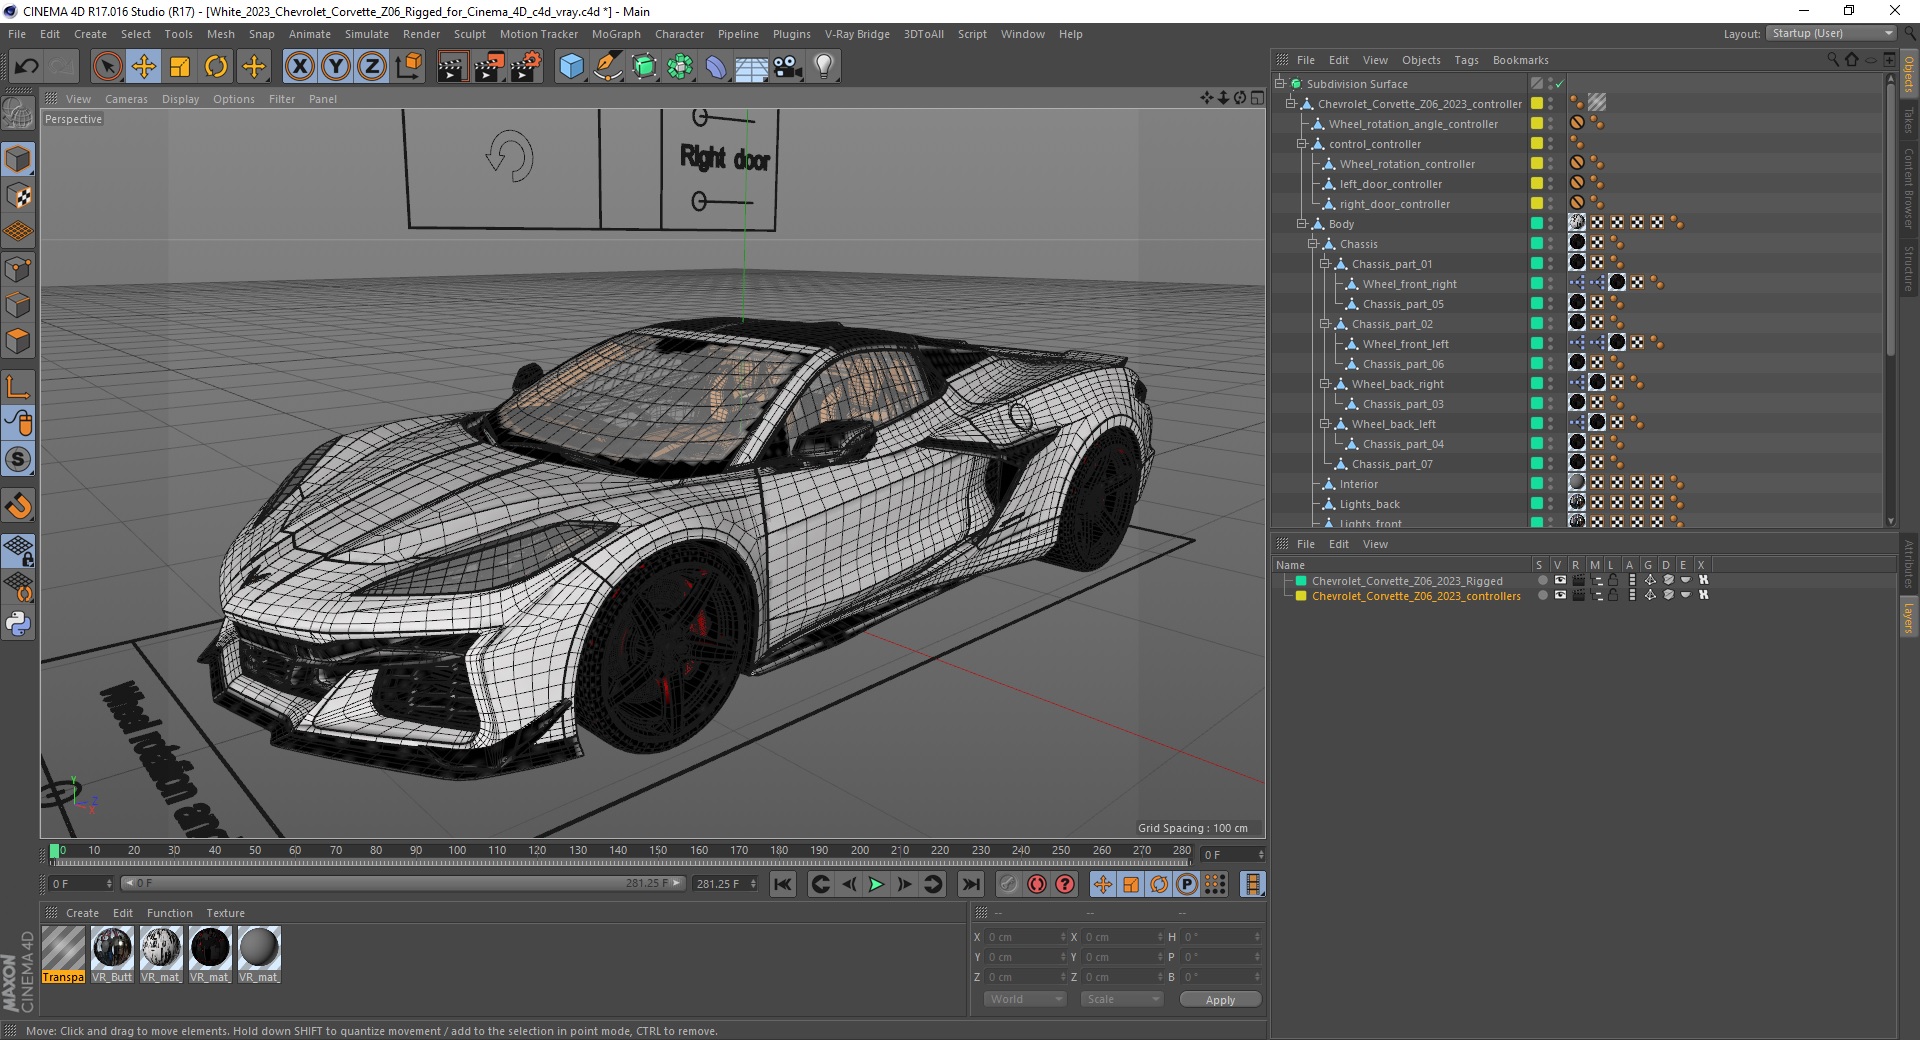Open the deformer objects icon
Viewport: 1920px width, 1040px height.
tap(716, 67)
